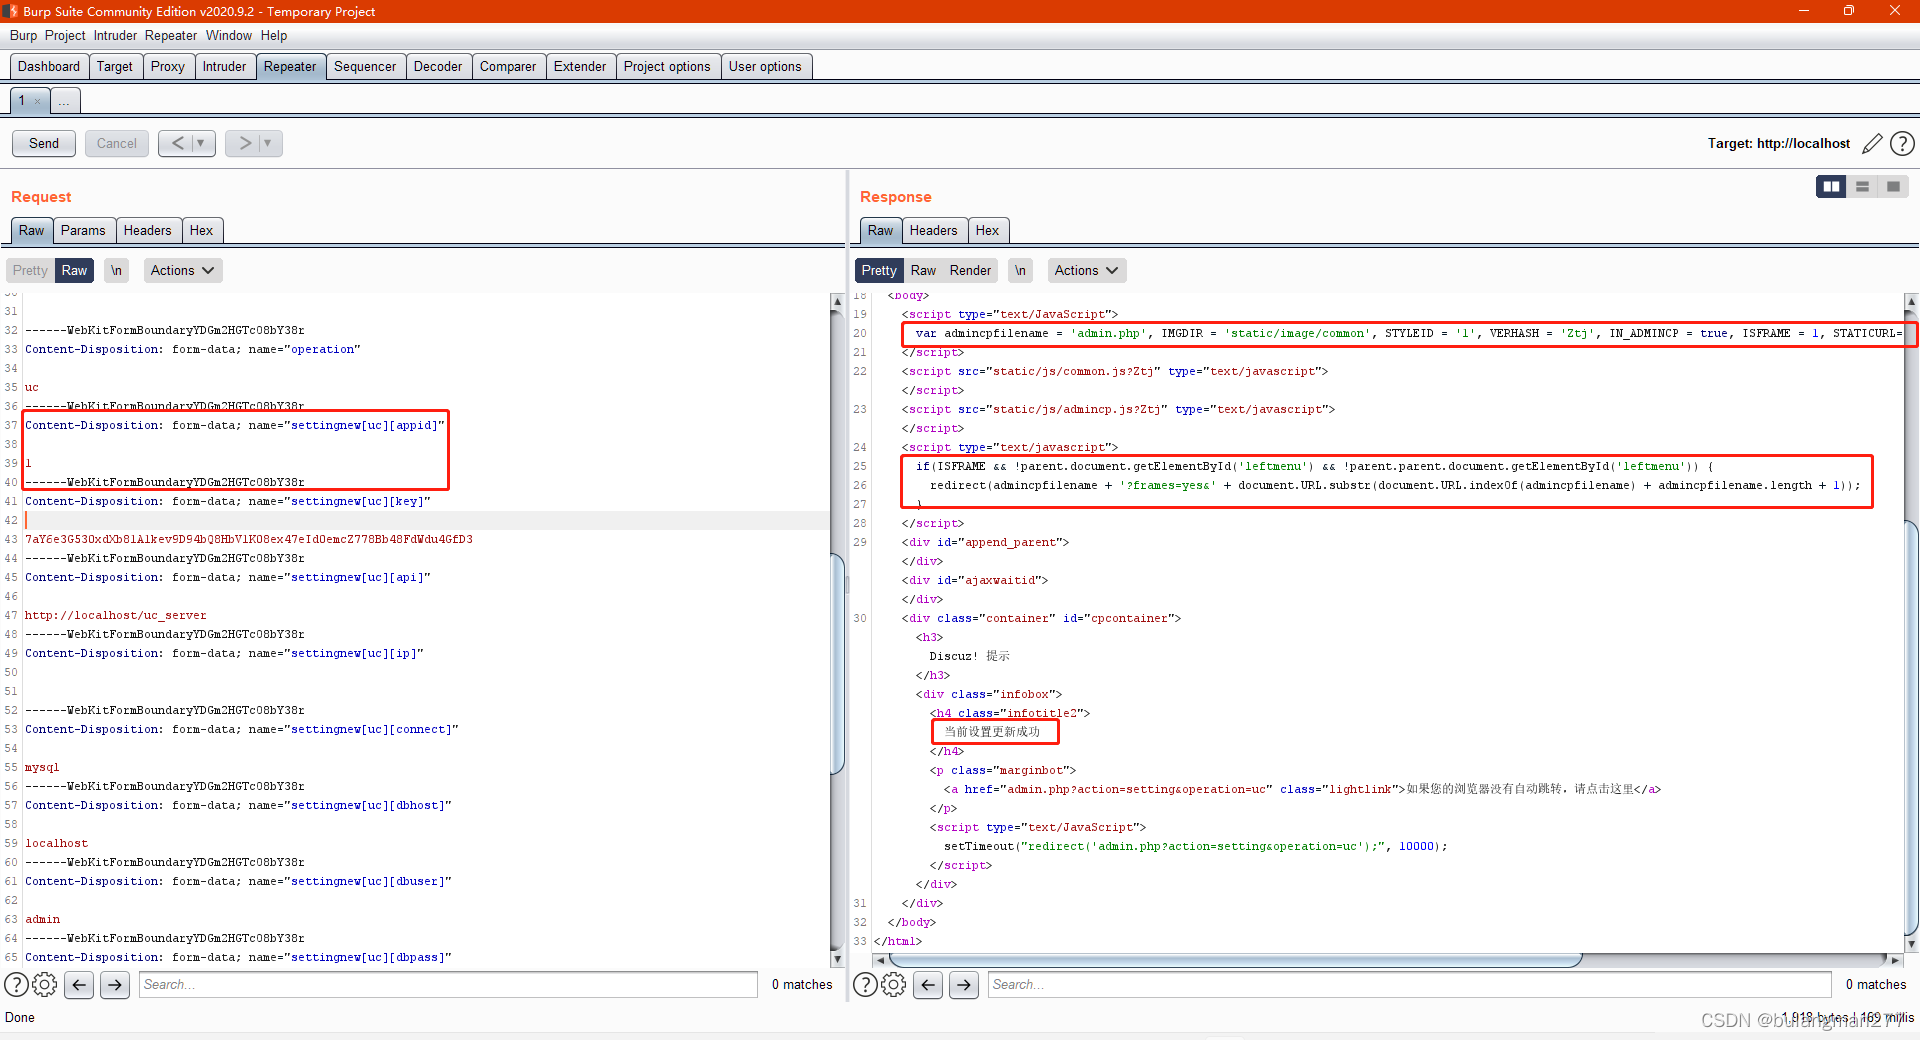Click the pencil icon to edit target
The width and height of the screenshot is (1920, 1040).
[x=1872, y=144]
